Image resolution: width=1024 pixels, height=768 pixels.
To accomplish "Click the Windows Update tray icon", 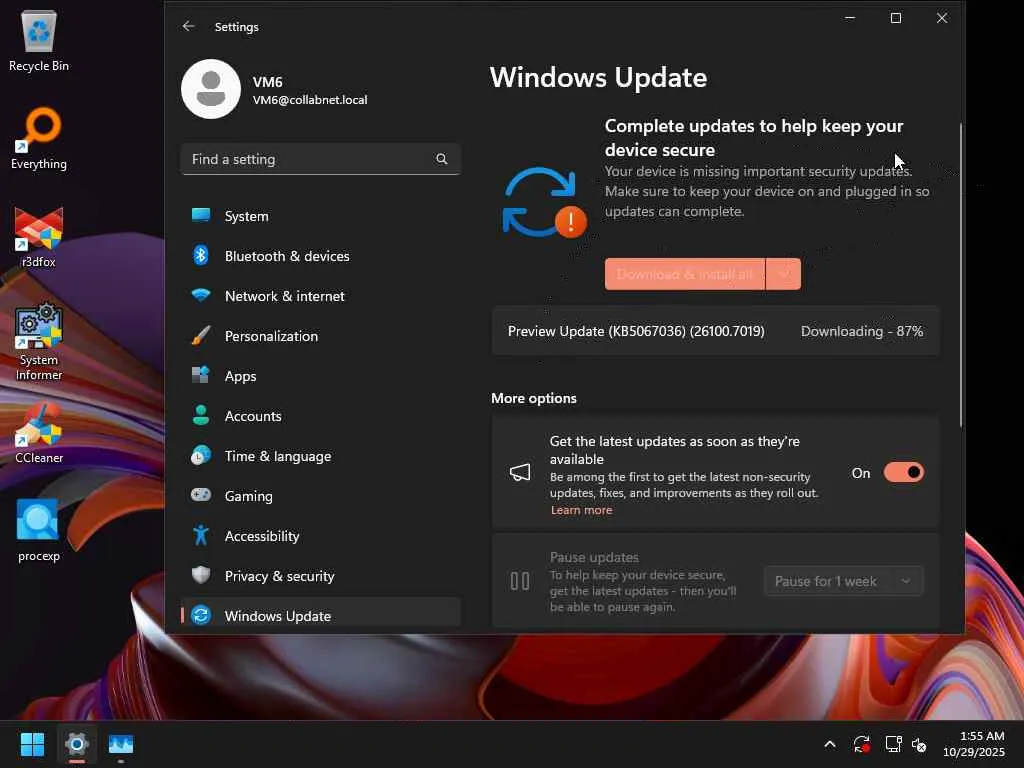I will tap(861, 744).
